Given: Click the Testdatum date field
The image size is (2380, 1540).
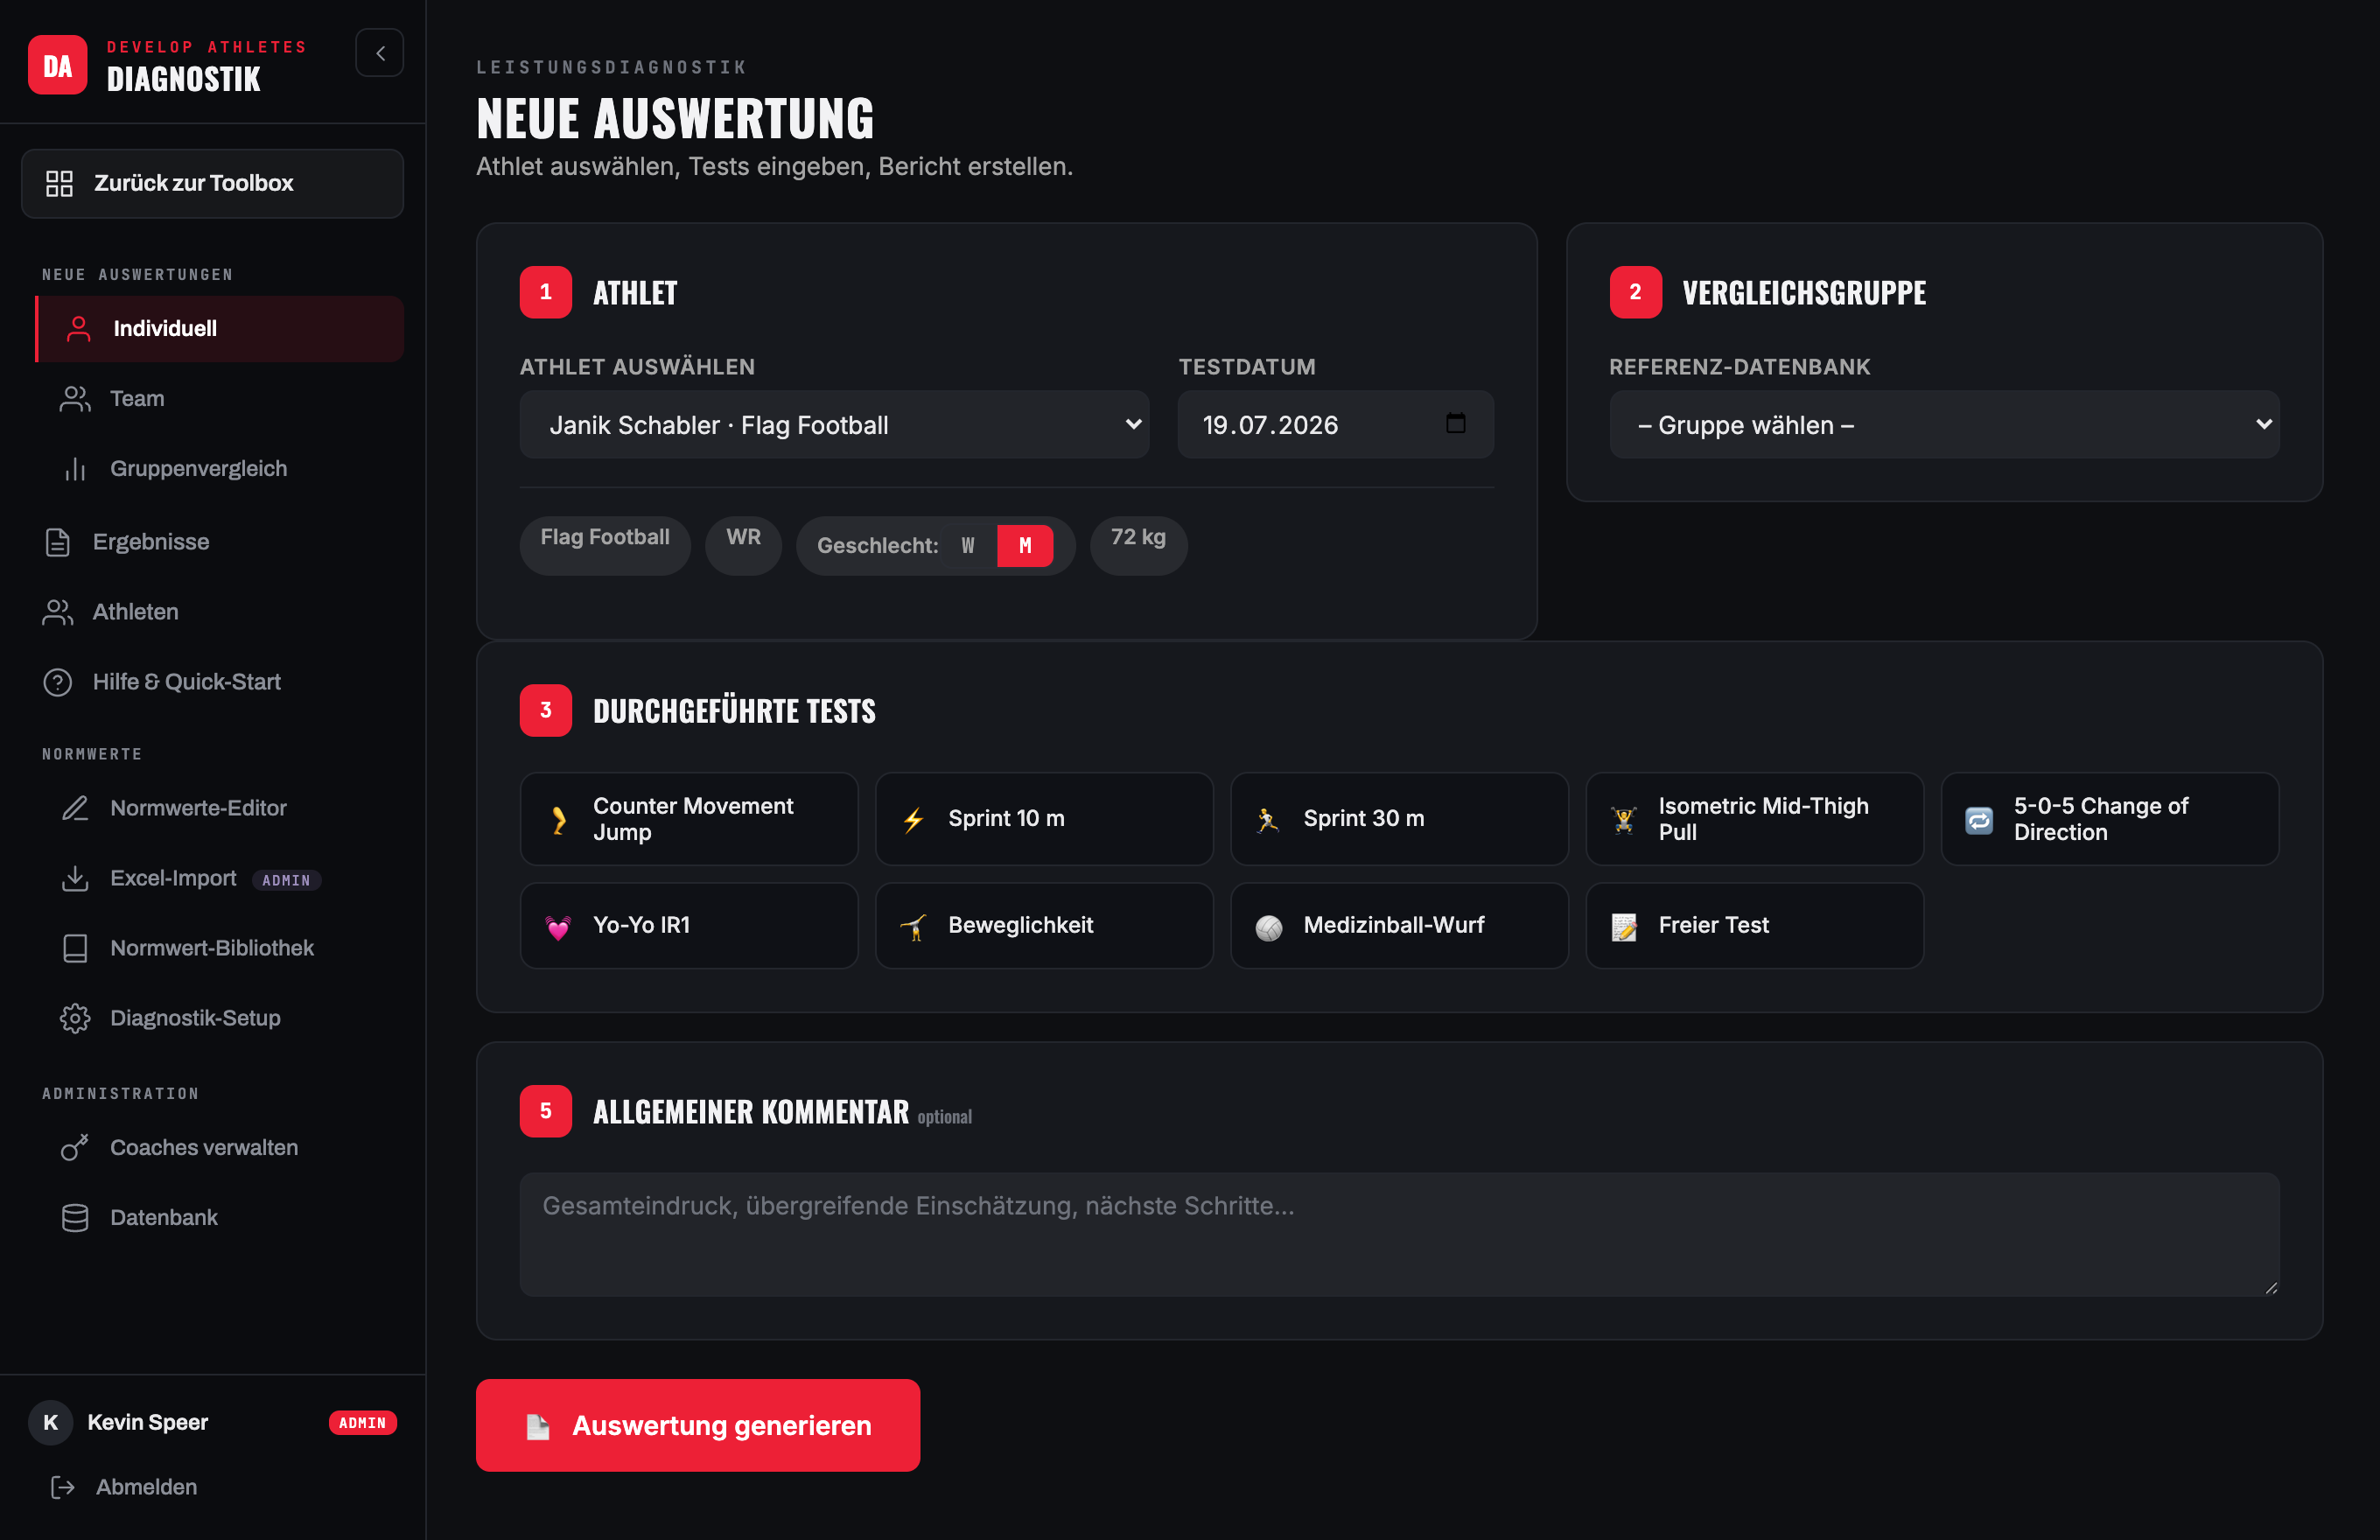Looking at the screenshot, I should coord(1335,425).
